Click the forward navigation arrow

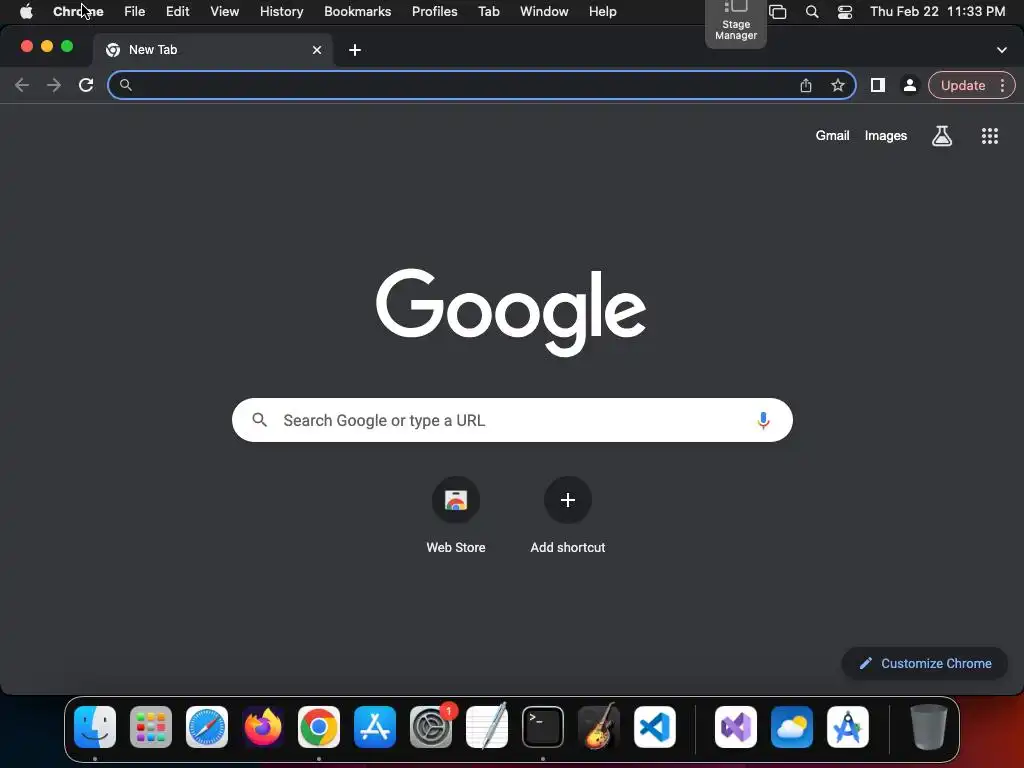tap(54, 85)
